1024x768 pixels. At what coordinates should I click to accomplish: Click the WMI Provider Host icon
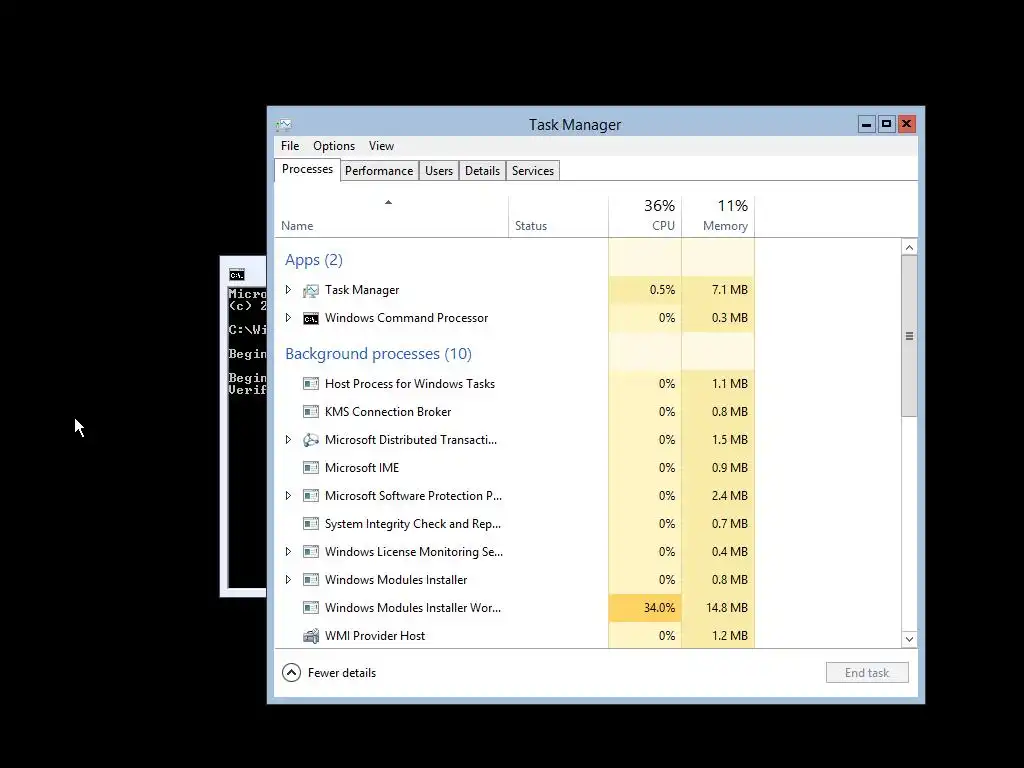click(311, 635)
